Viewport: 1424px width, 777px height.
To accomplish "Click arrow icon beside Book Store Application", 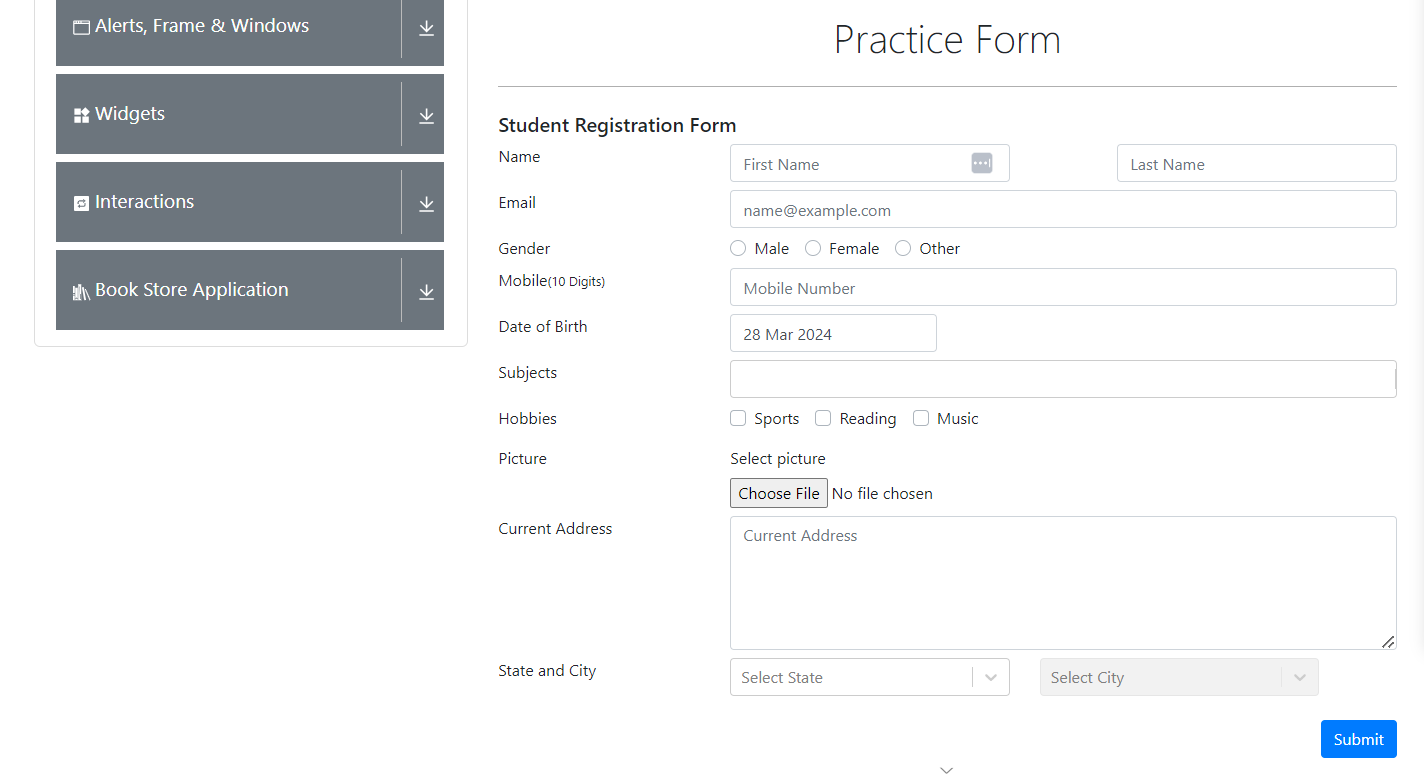I will tap(426, 292).
